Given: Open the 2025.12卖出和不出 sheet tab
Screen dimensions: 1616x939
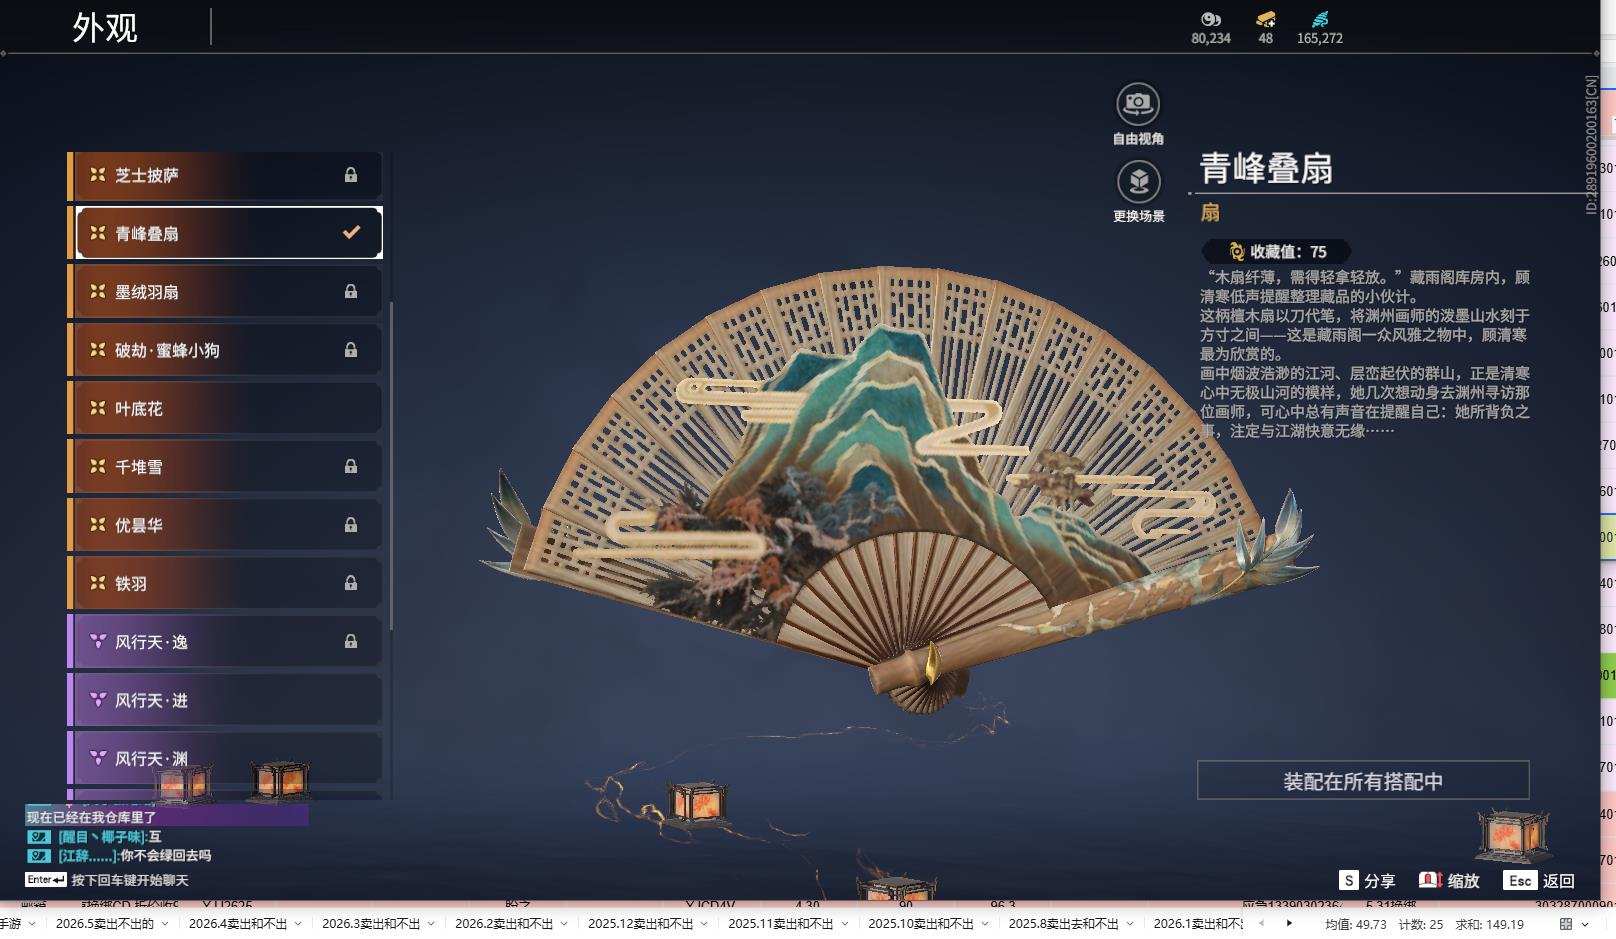Looking at the screenshot, I should (640, 923).
